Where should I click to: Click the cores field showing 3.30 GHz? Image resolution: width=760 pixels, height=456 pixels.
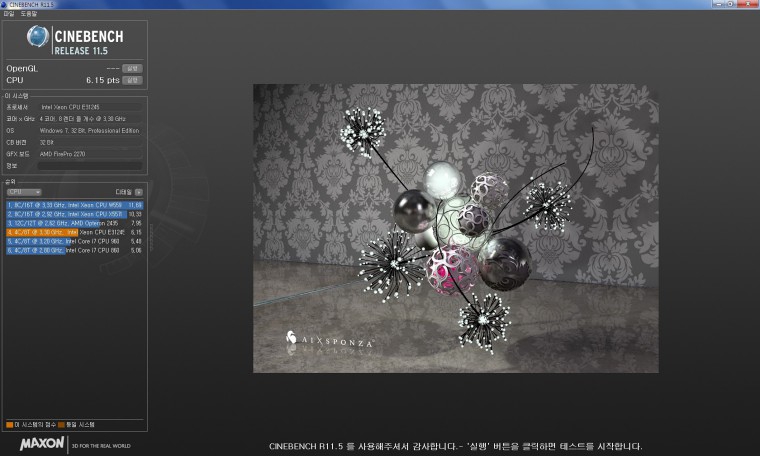pos(90,118)
